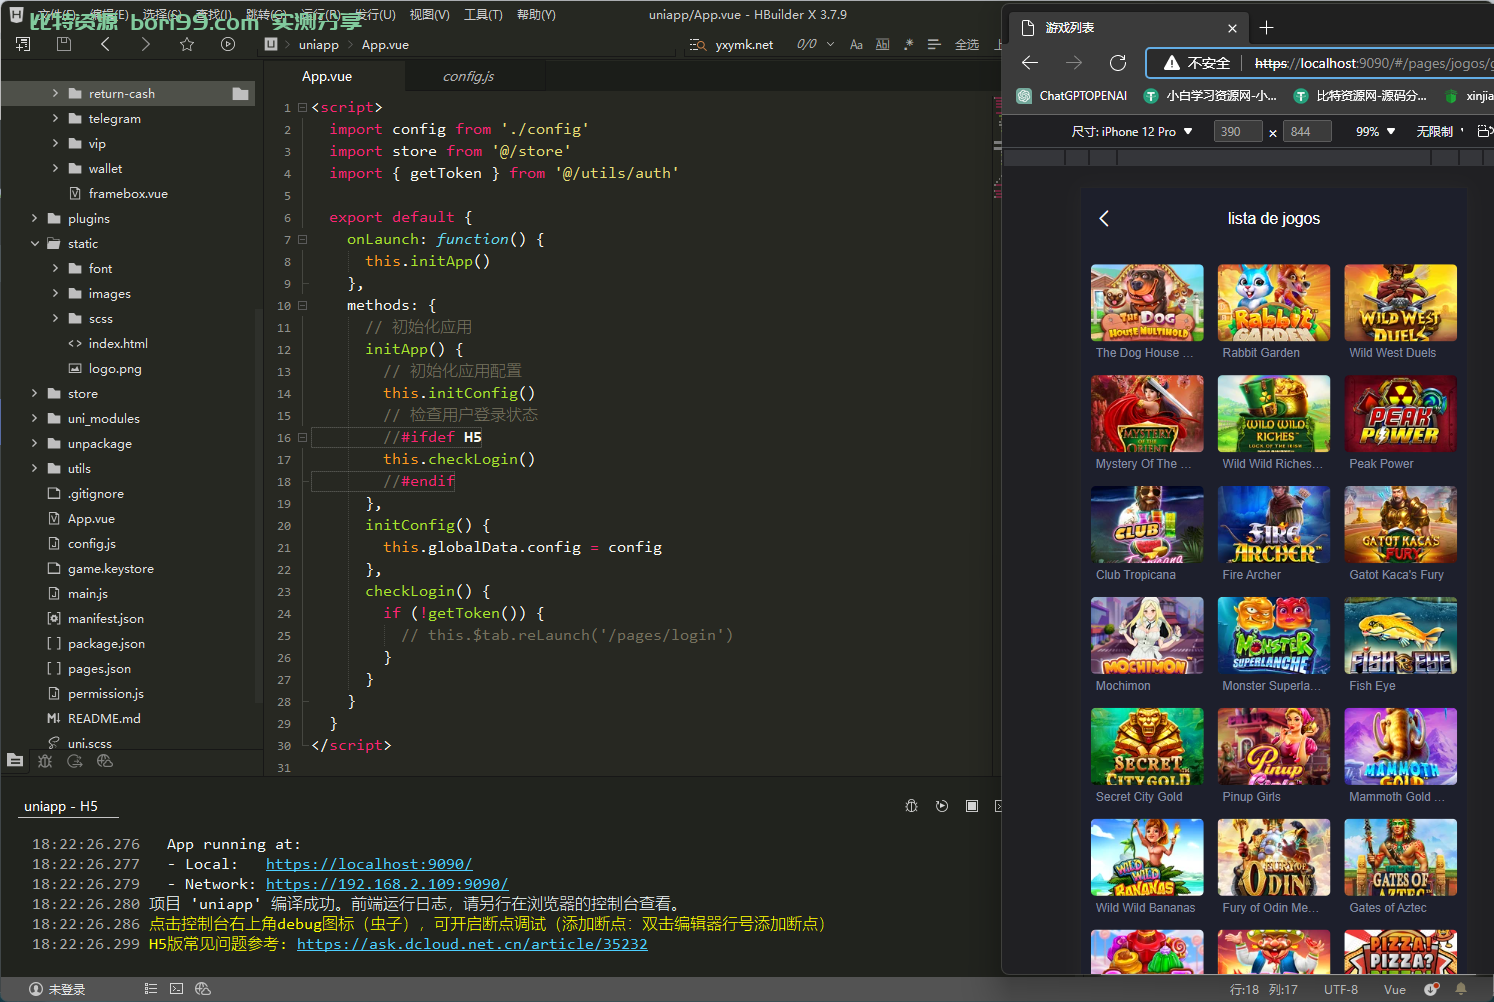Open the network 192.168.2.109:9090 link
Viewport: 1494px width, 1002px height.
coord(387,884)
